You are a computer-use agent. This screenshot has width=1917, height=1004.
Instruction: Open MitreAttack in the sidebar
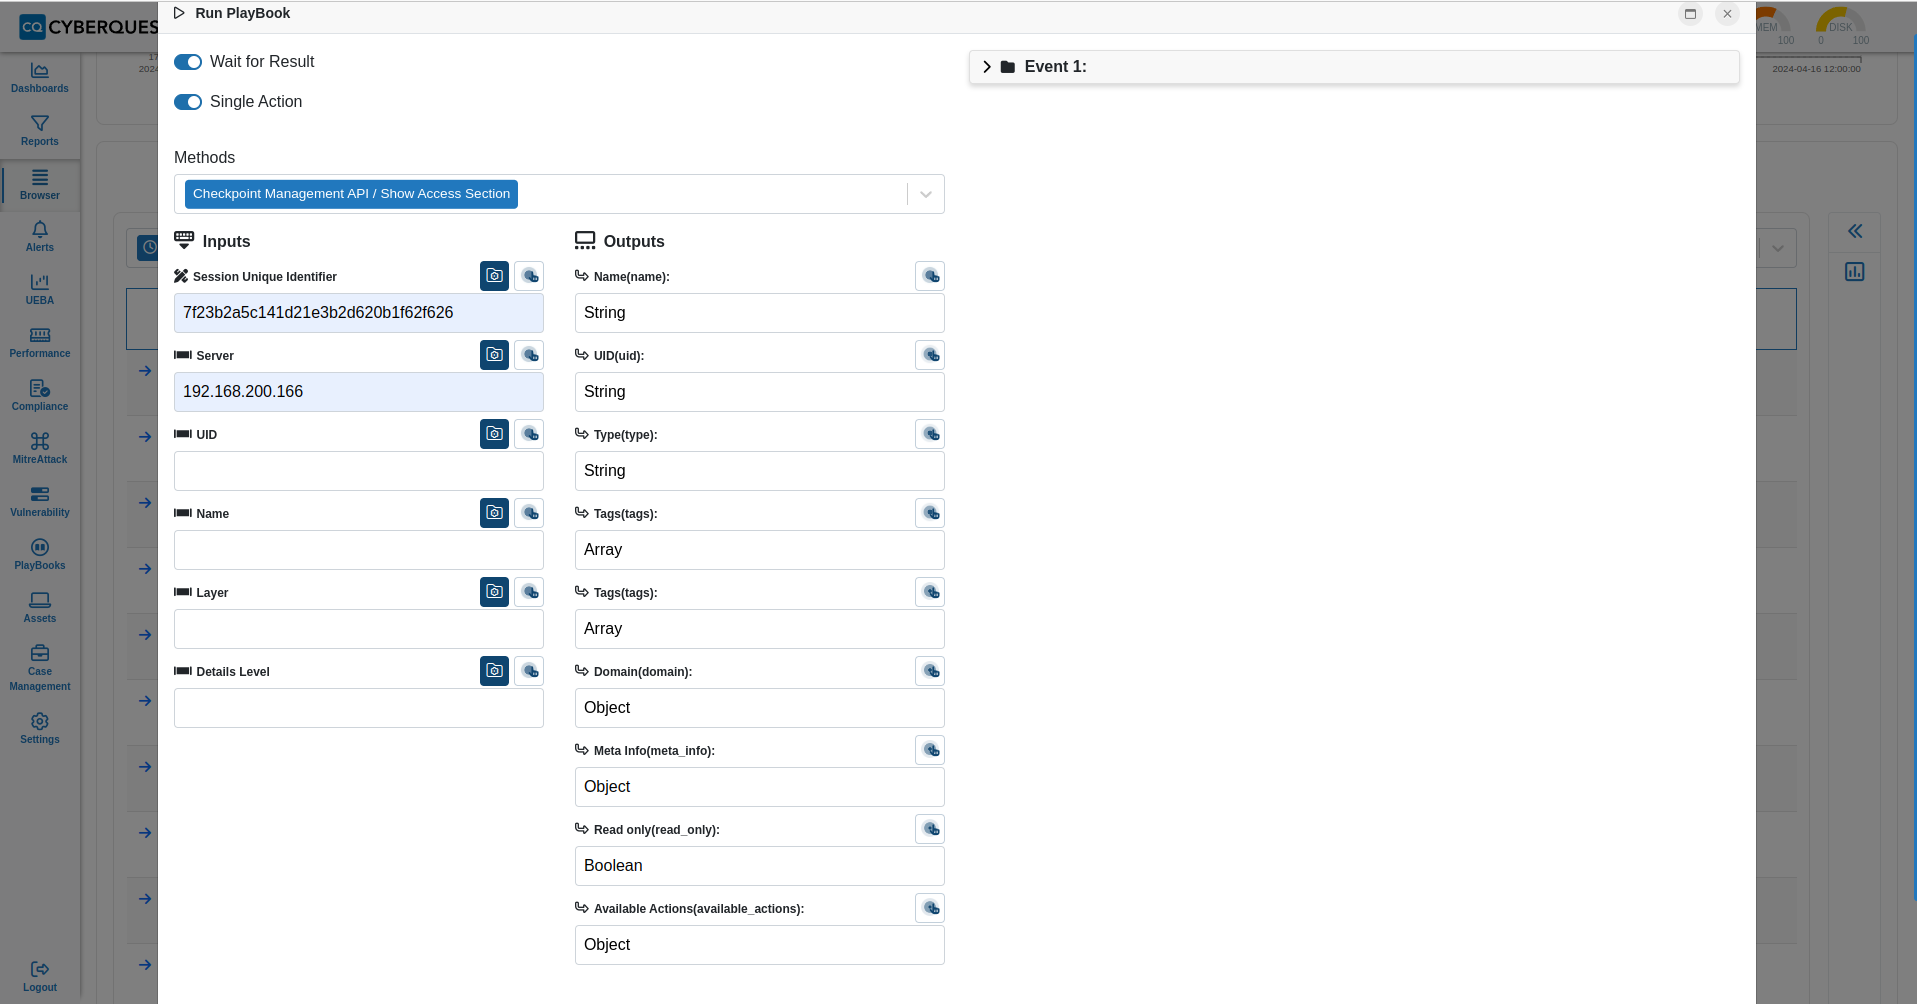coord(40,449)
